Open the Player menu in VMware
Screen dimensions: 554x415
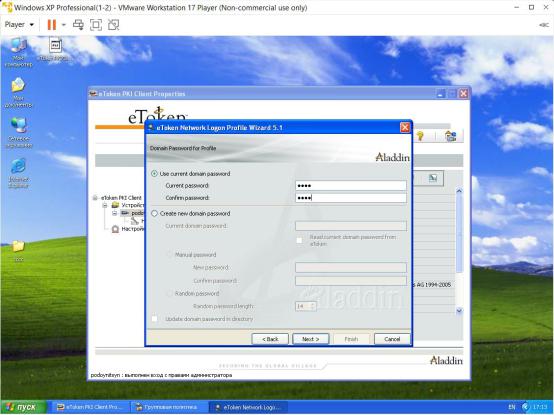[19, 25]
